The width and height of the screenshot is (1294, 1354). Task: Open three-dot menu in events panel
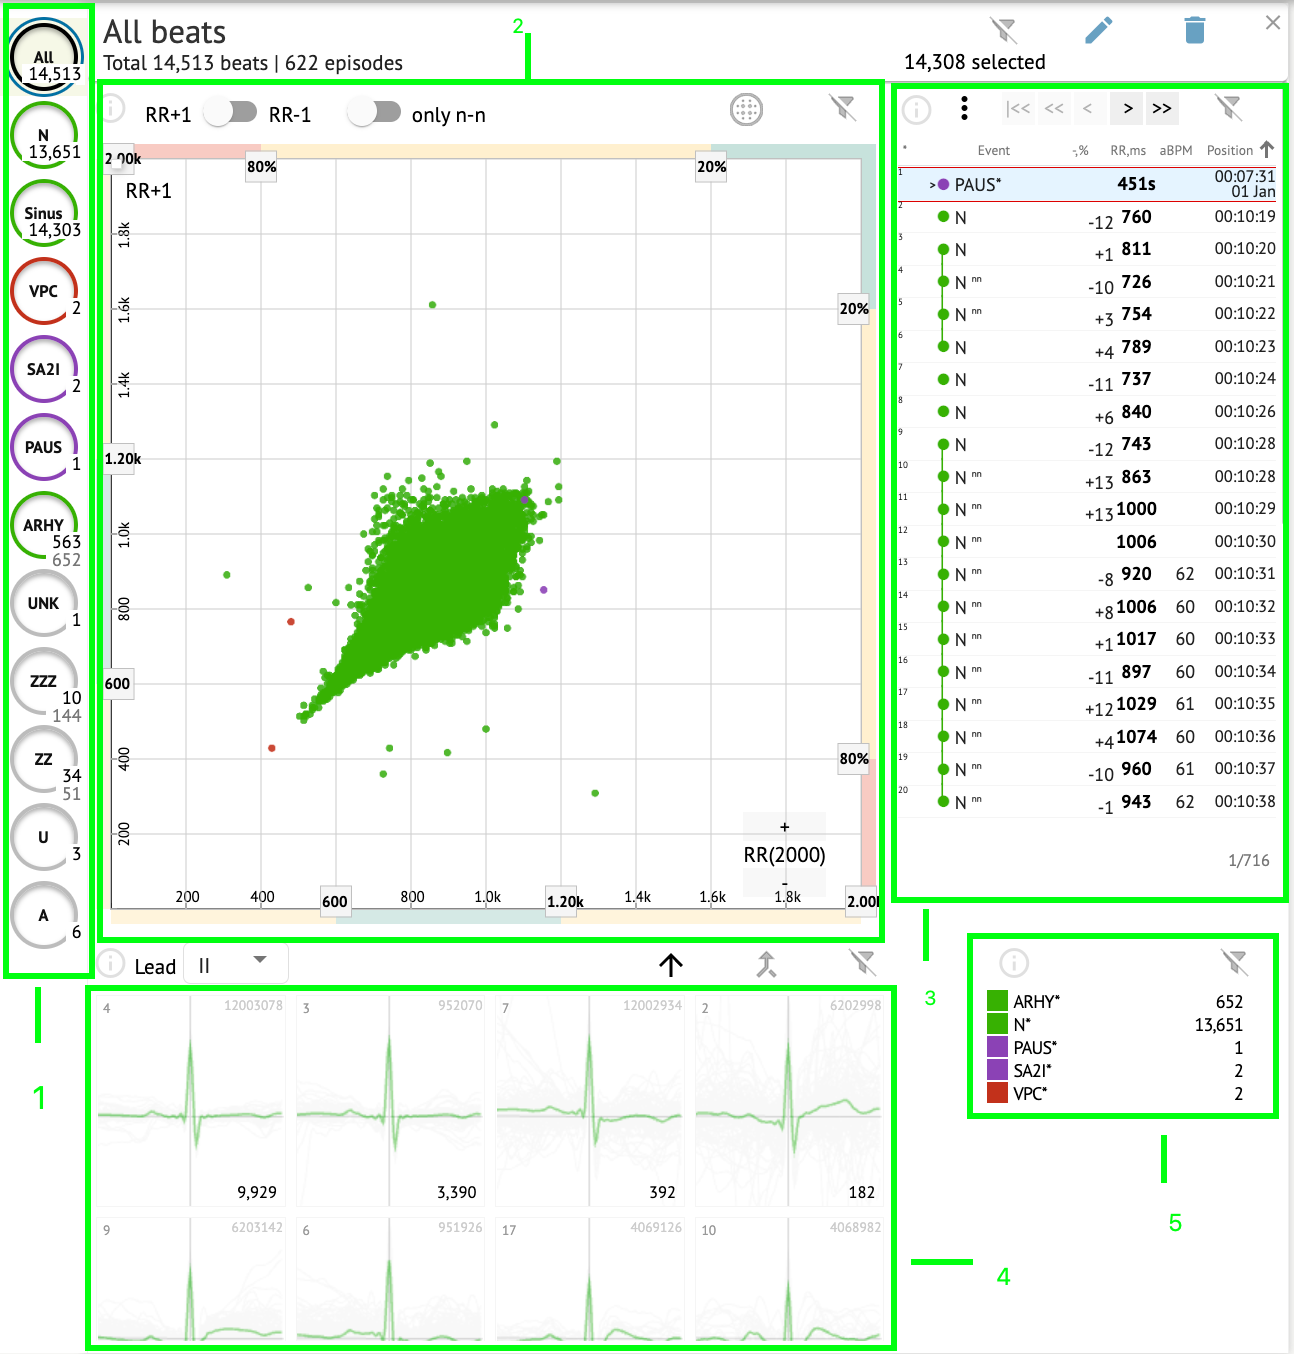coord(964,108)
